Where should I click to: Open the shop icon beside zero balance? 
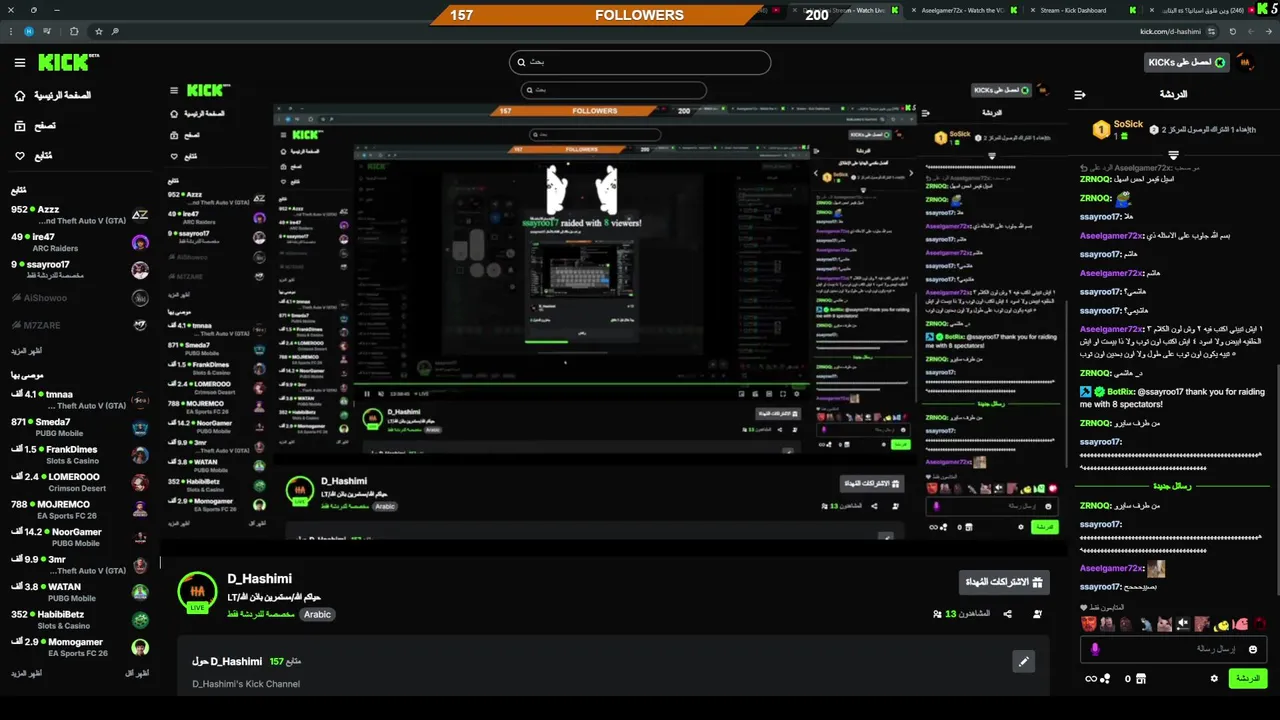1142,678
